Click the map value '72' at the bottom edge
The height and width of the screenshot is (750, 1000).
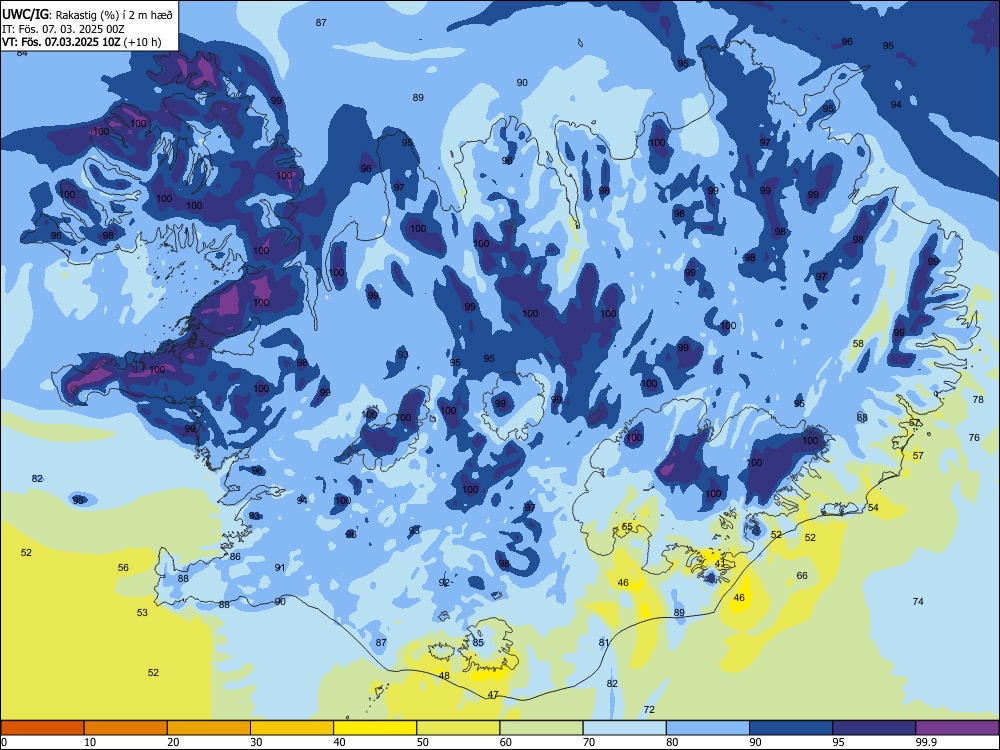(649, 709)
